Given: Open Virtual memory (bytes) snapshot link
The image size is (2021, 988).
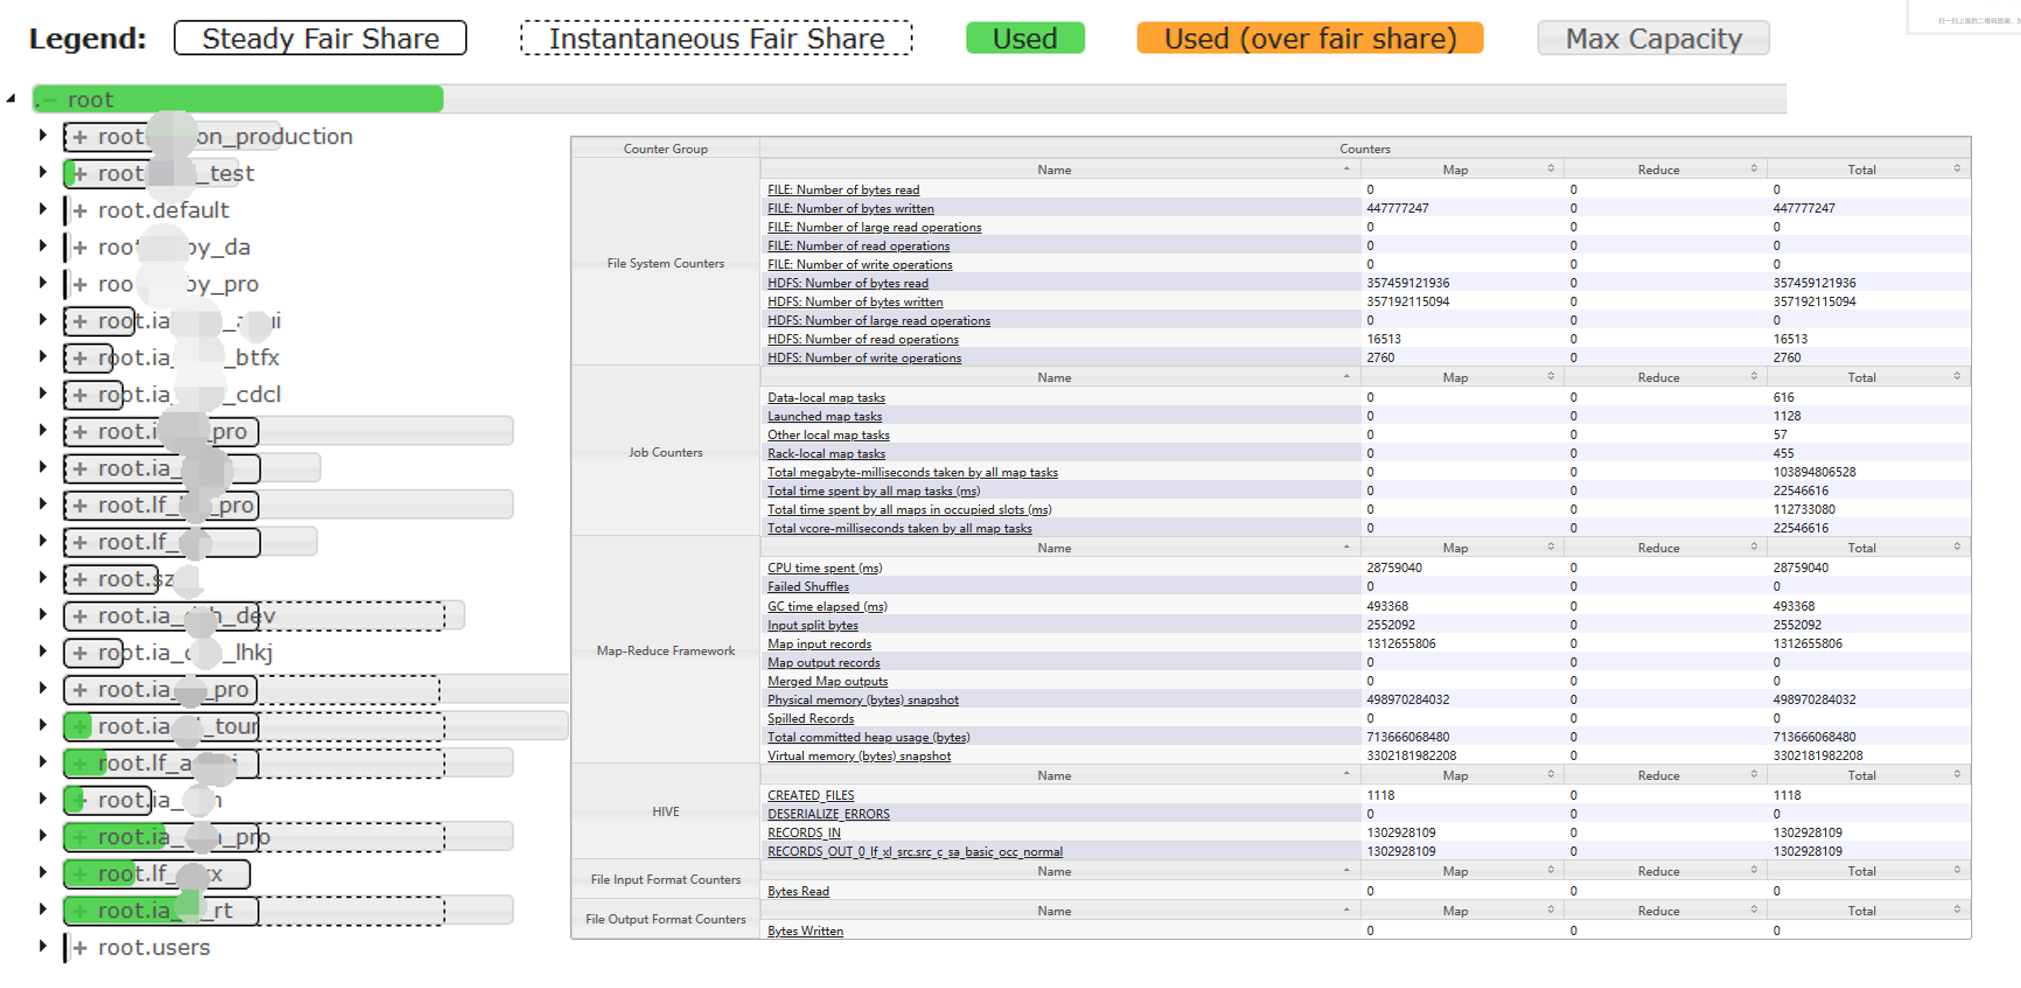Looking at the screenshot, I should click(859, 755).
